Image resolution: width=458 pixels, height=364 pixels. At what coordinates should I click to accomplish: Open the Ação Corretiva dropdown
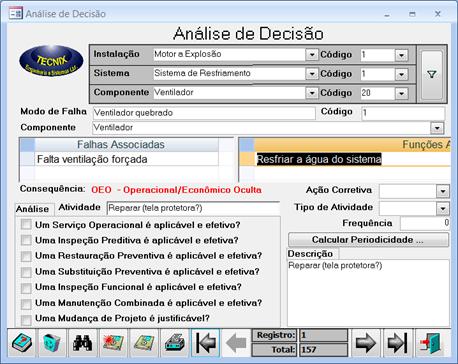[x=443, y=191]
